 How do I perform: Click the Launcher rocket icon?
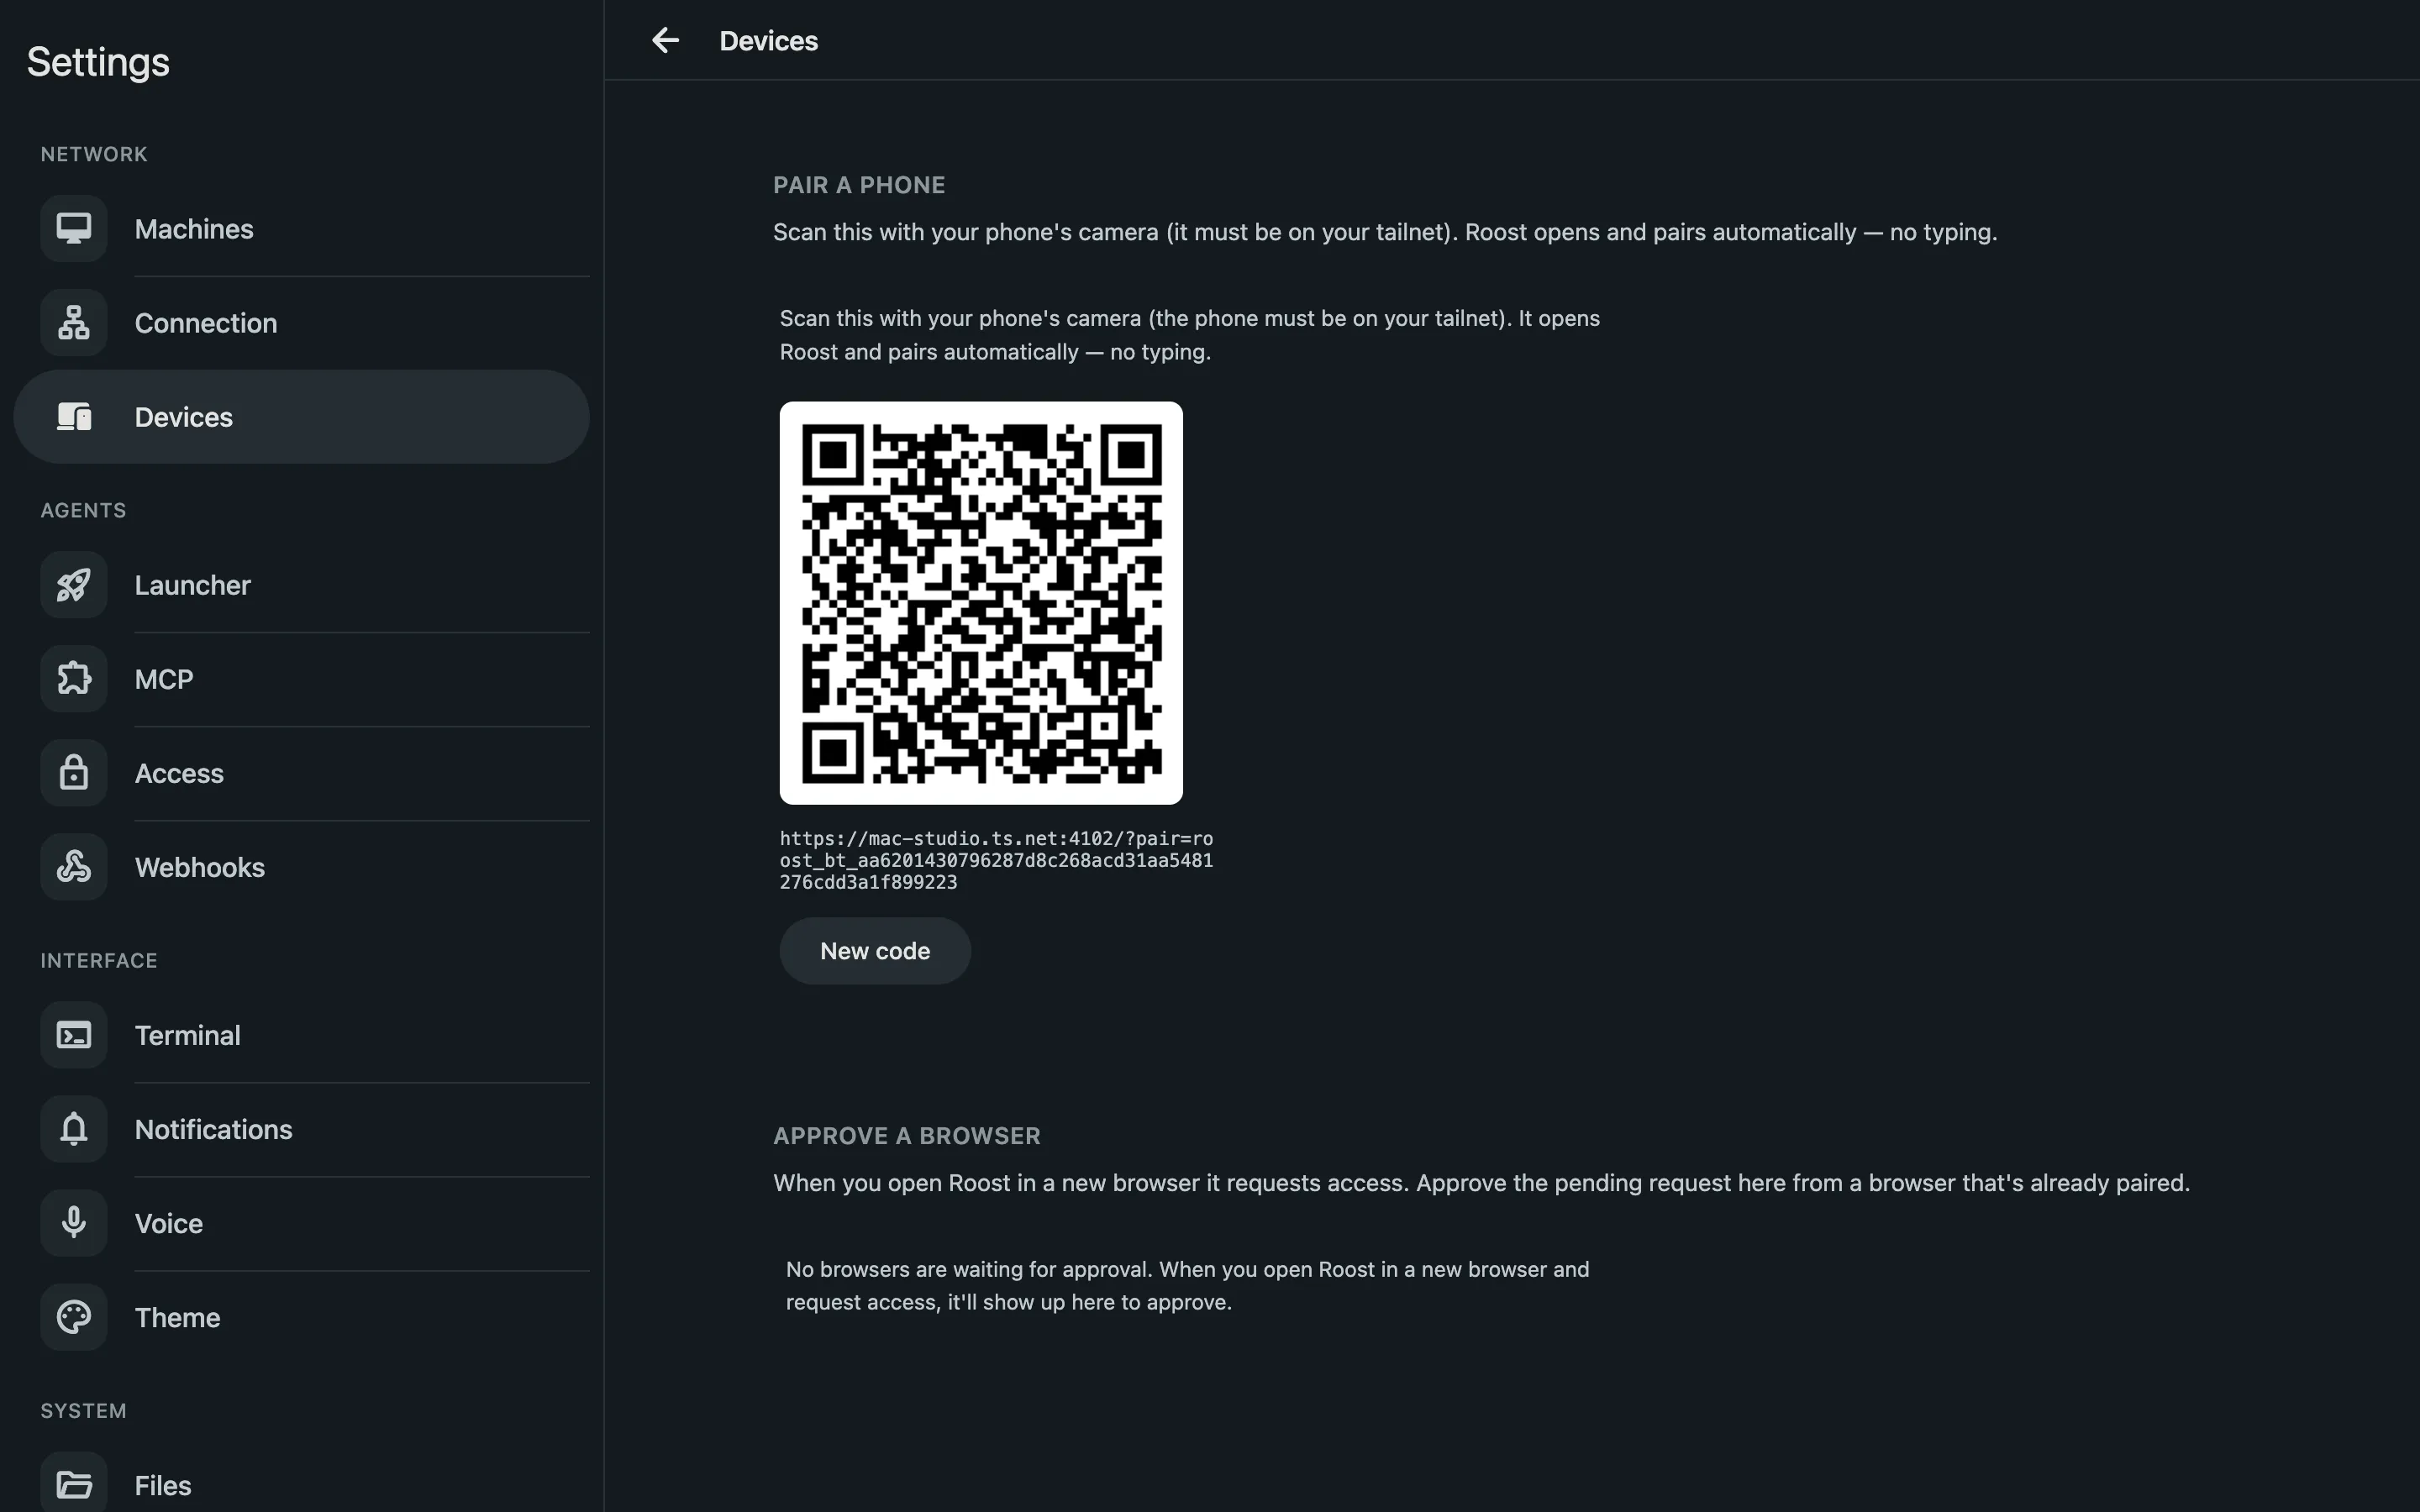point(74,585)
